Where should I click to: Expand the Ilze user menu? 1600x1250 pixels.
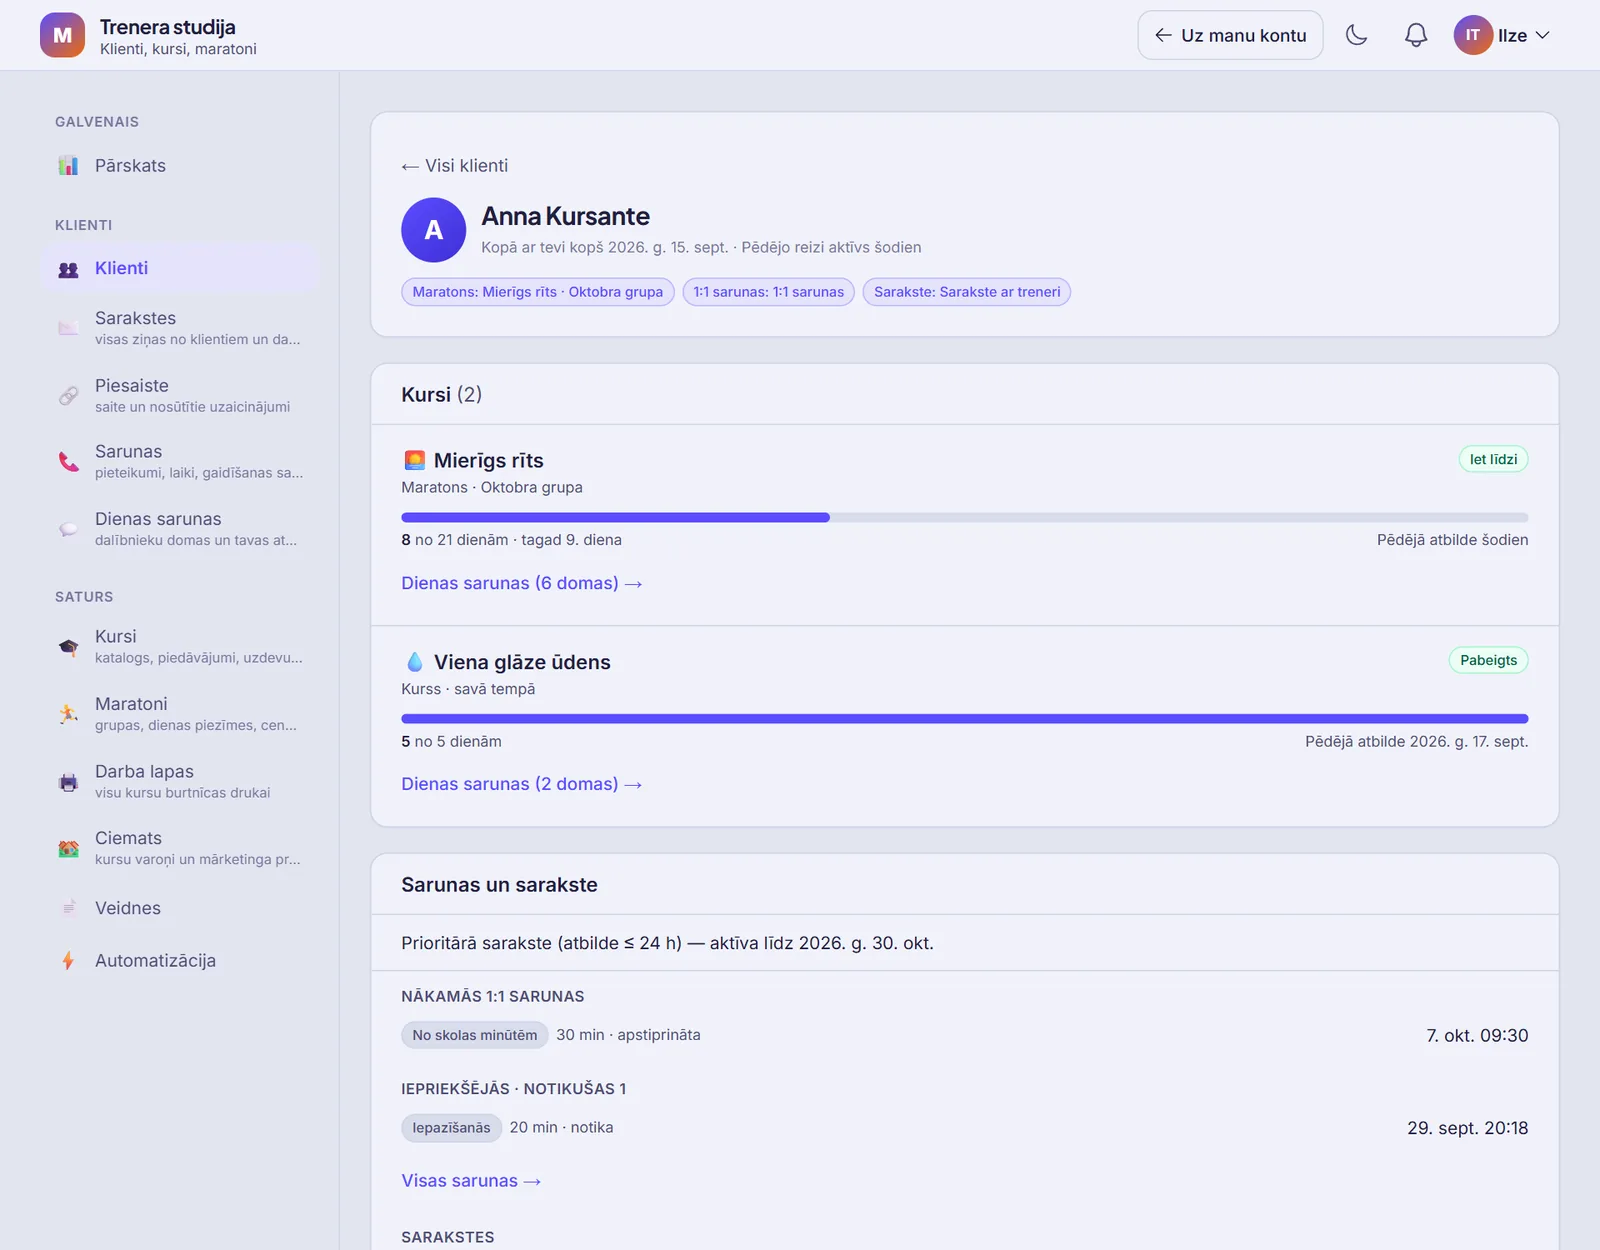(x=1502, y=35)
